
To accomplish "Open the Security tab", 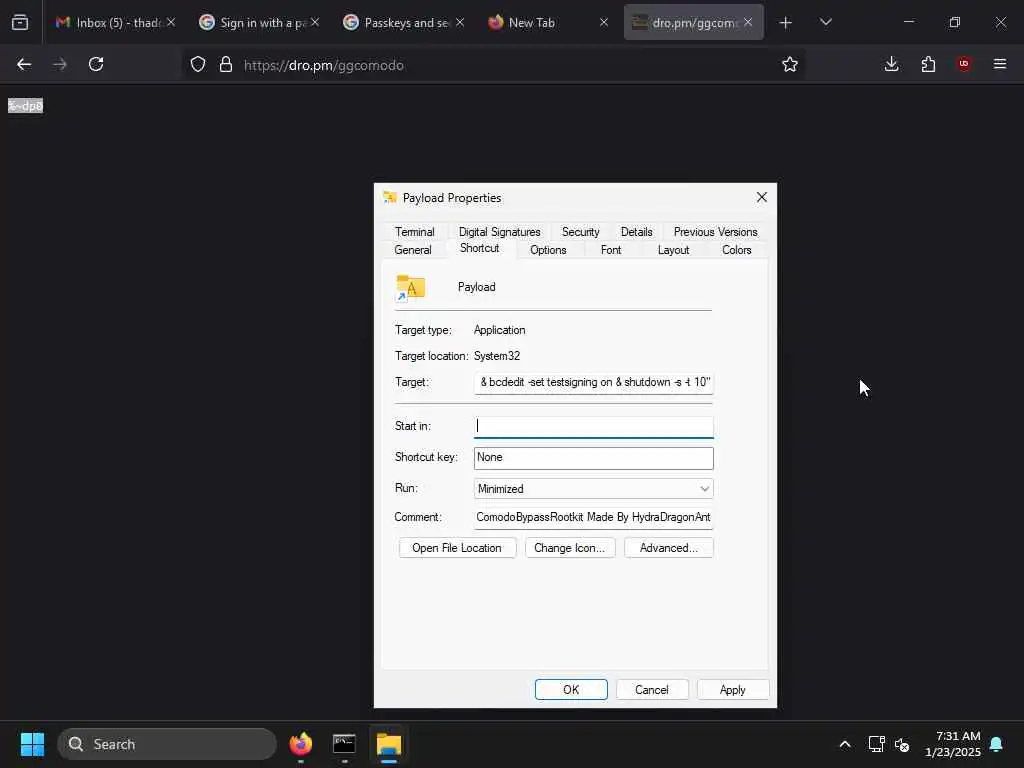I will pyautogui.click(x=580, y=232).
